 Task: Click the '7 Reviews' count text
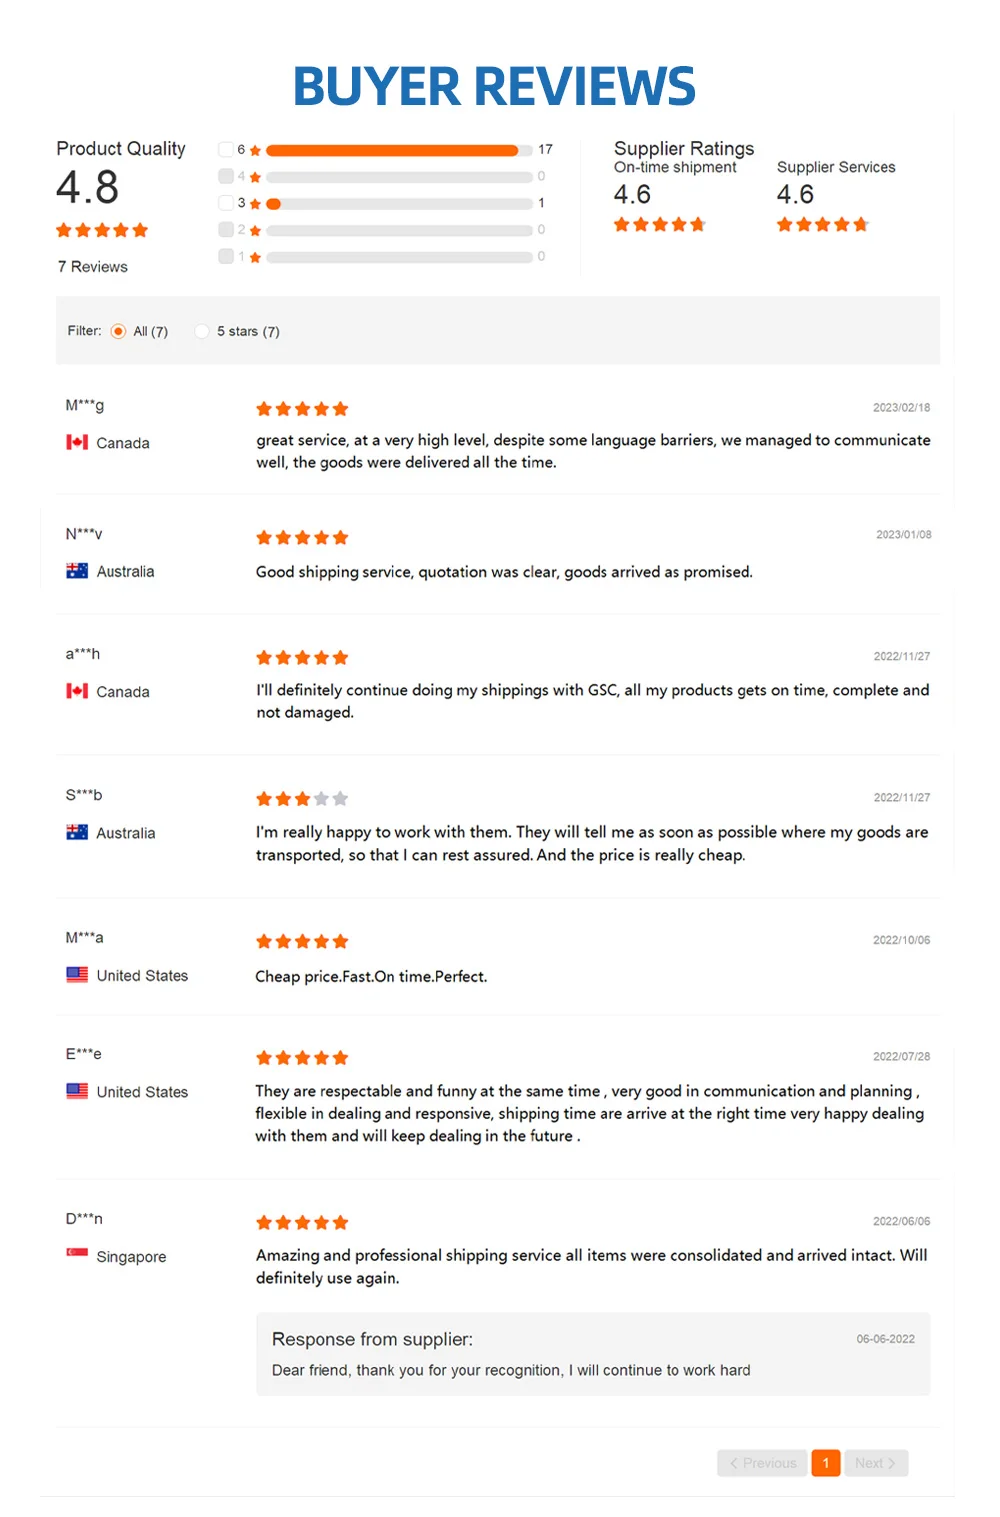tap(93, 267)
